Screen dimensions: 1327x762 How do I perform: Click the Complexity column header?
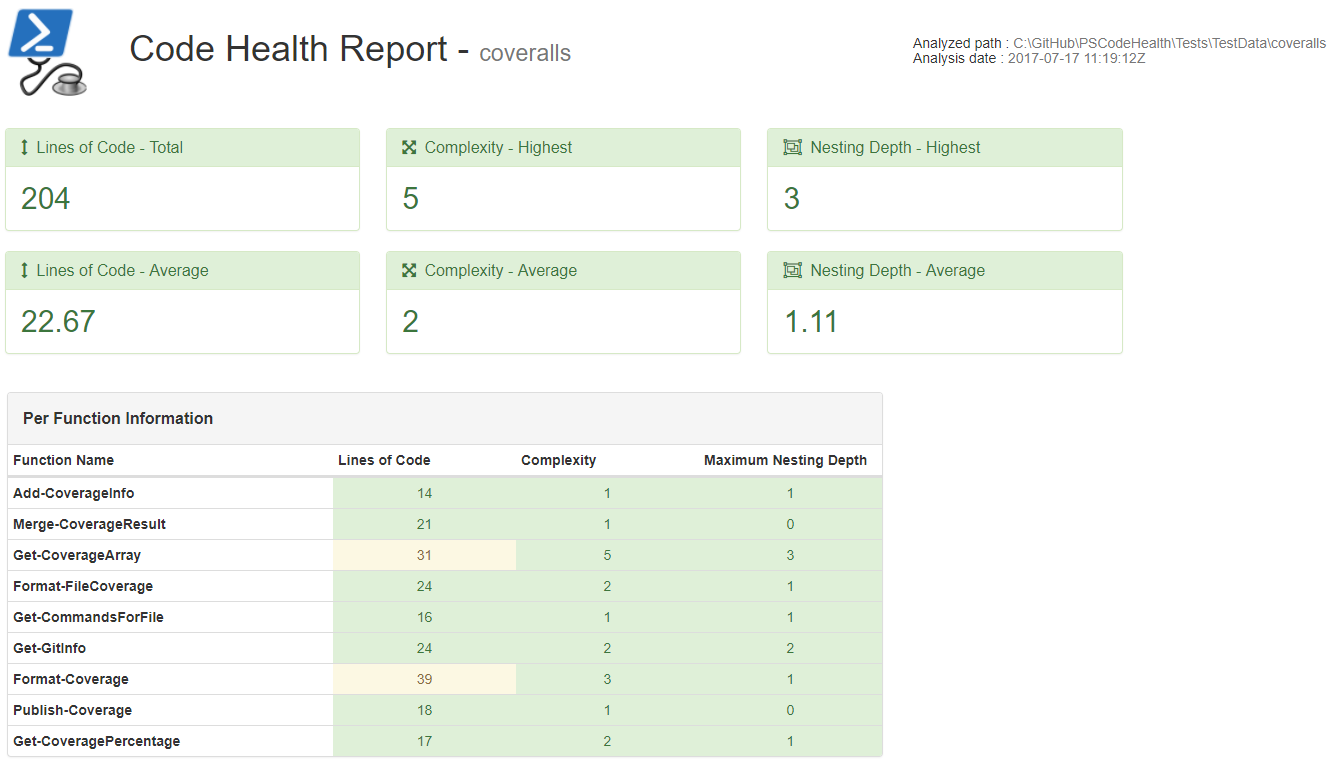click(558, 460)
